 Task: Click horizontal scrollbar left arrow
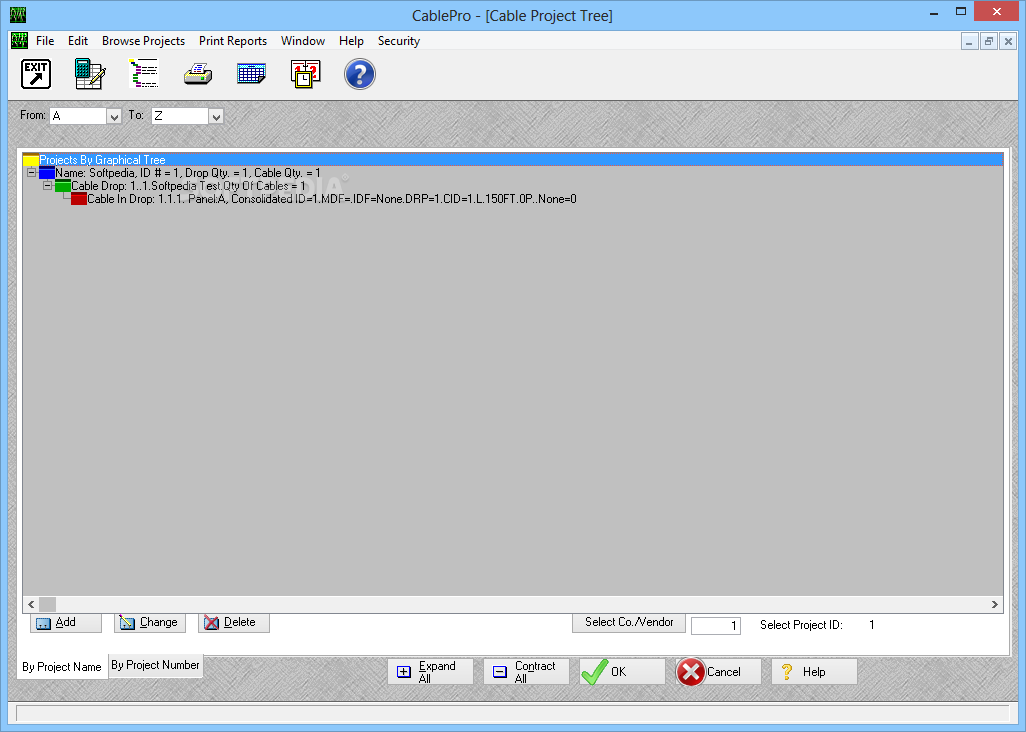[x=31, y=604]
